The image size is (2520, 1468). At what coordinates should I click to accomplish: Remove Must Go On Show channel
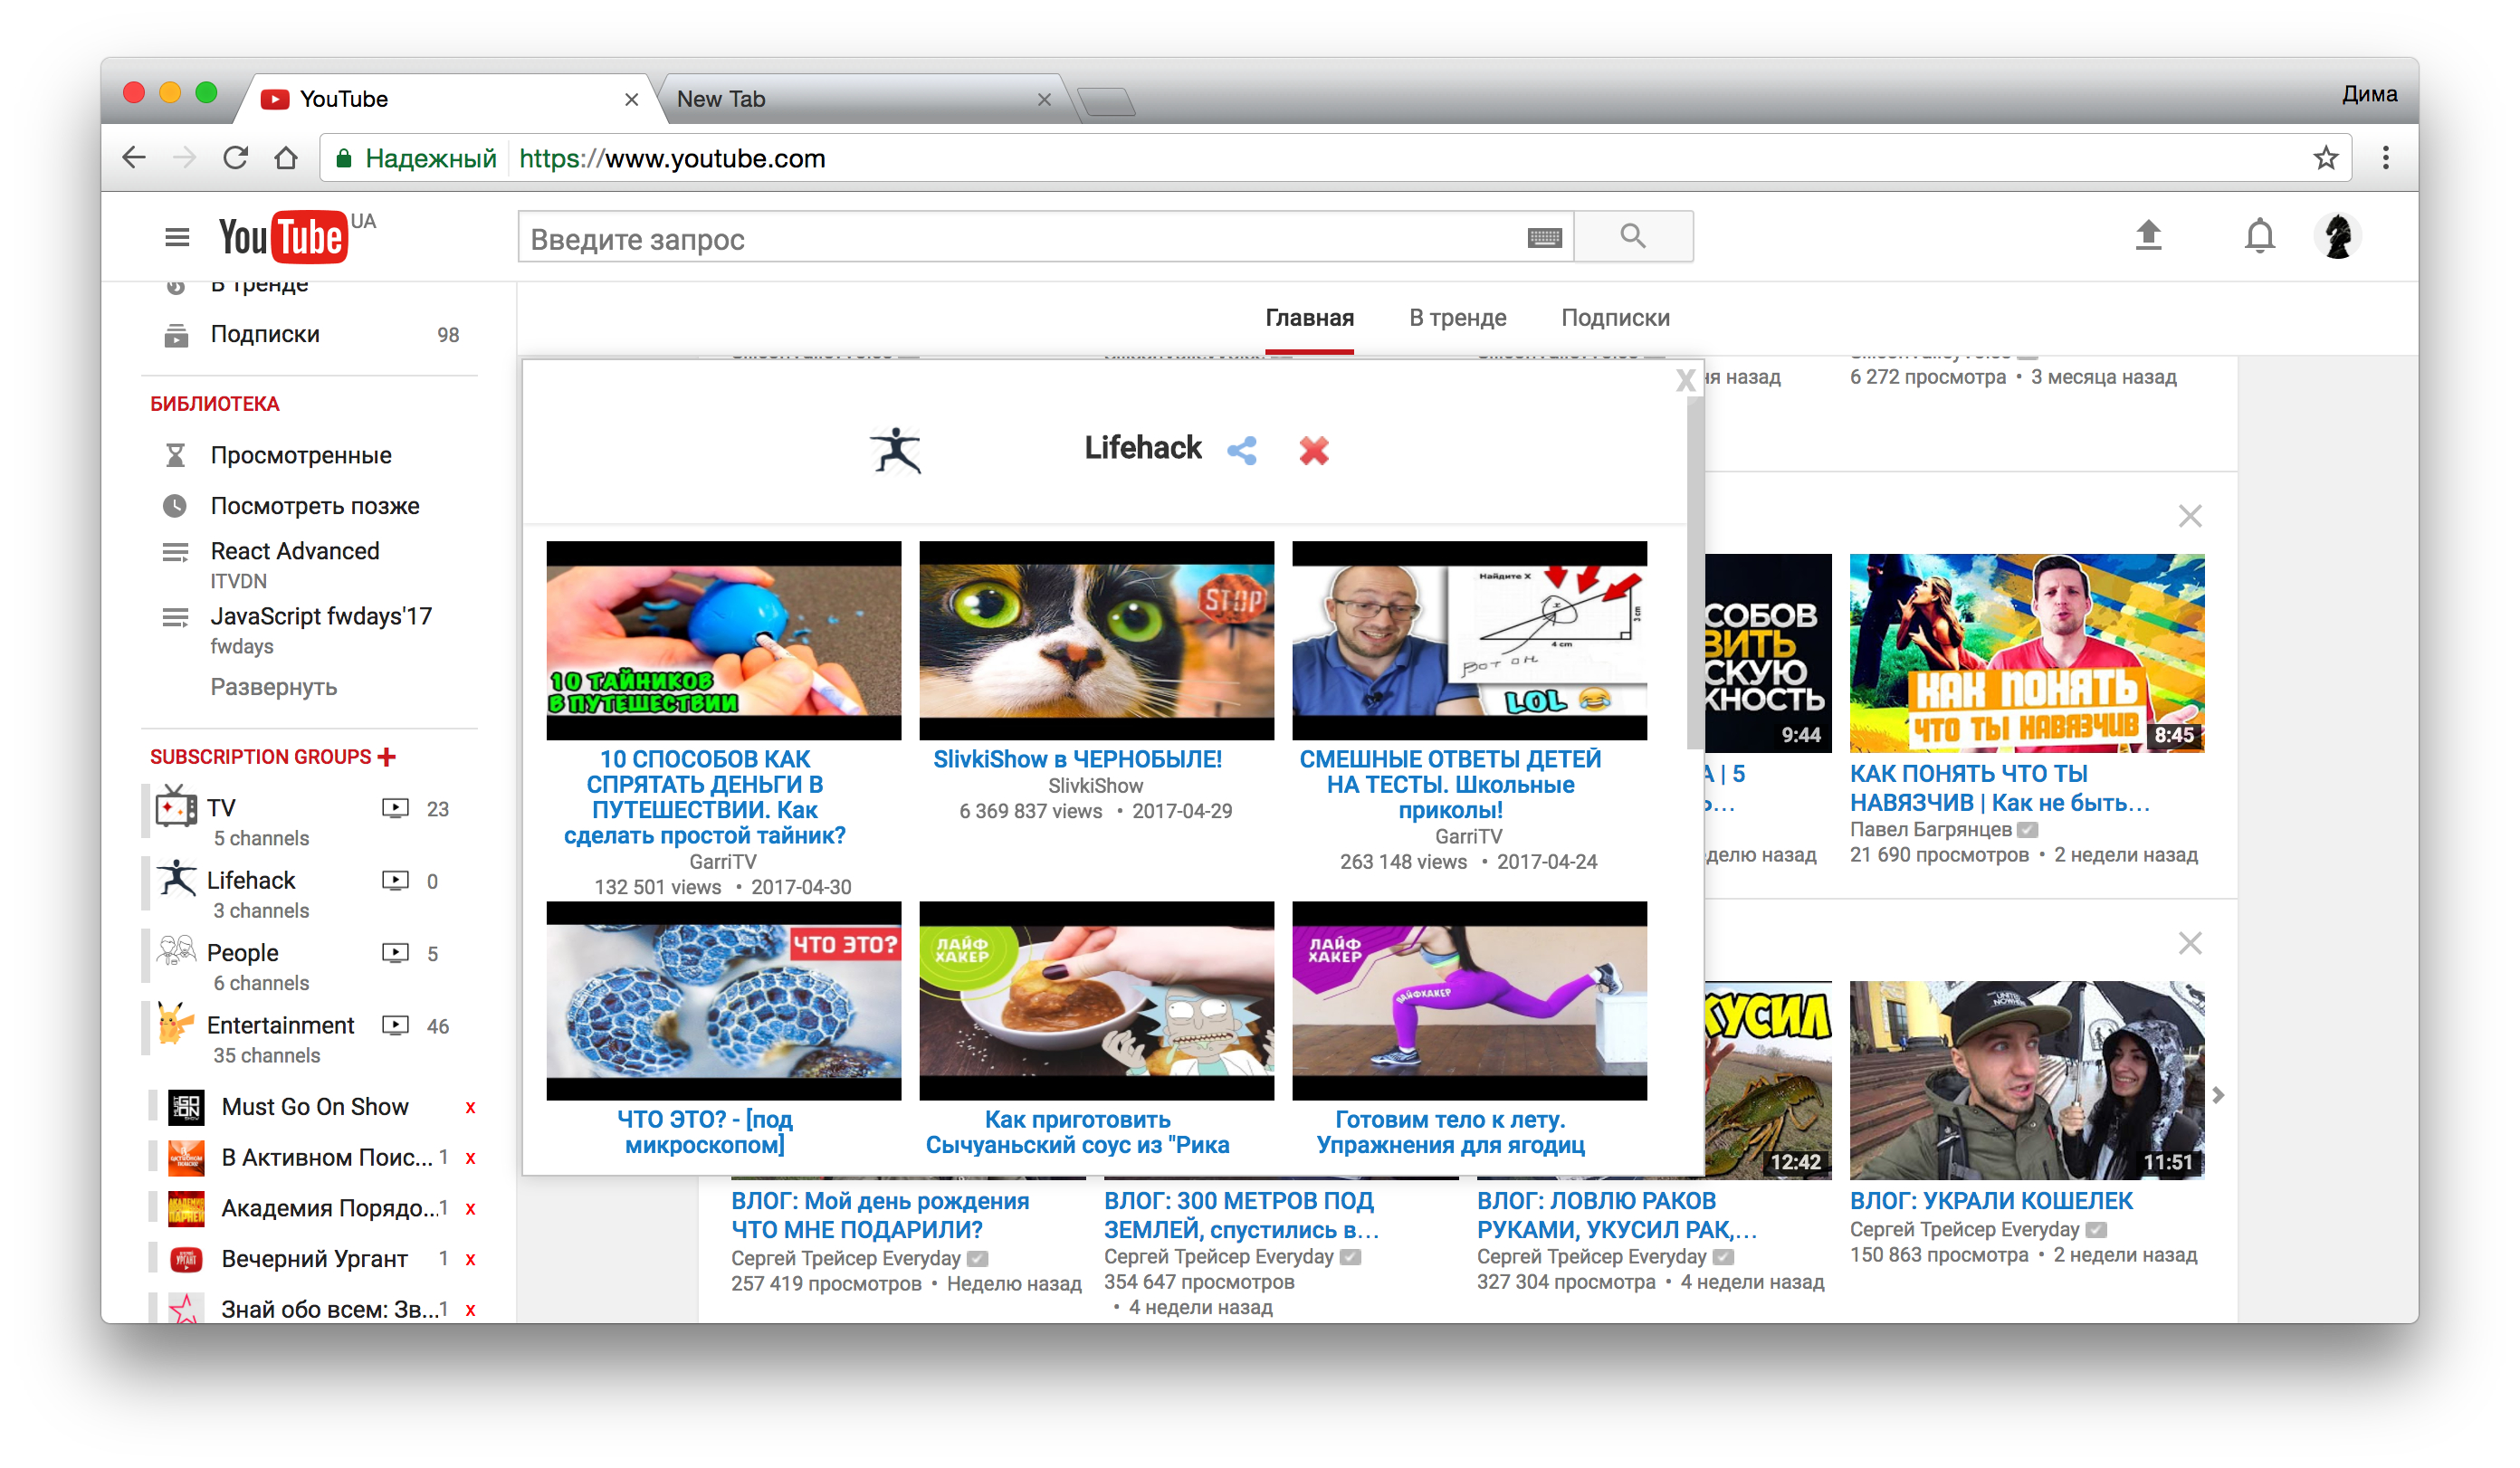[x=470, y=1107]
